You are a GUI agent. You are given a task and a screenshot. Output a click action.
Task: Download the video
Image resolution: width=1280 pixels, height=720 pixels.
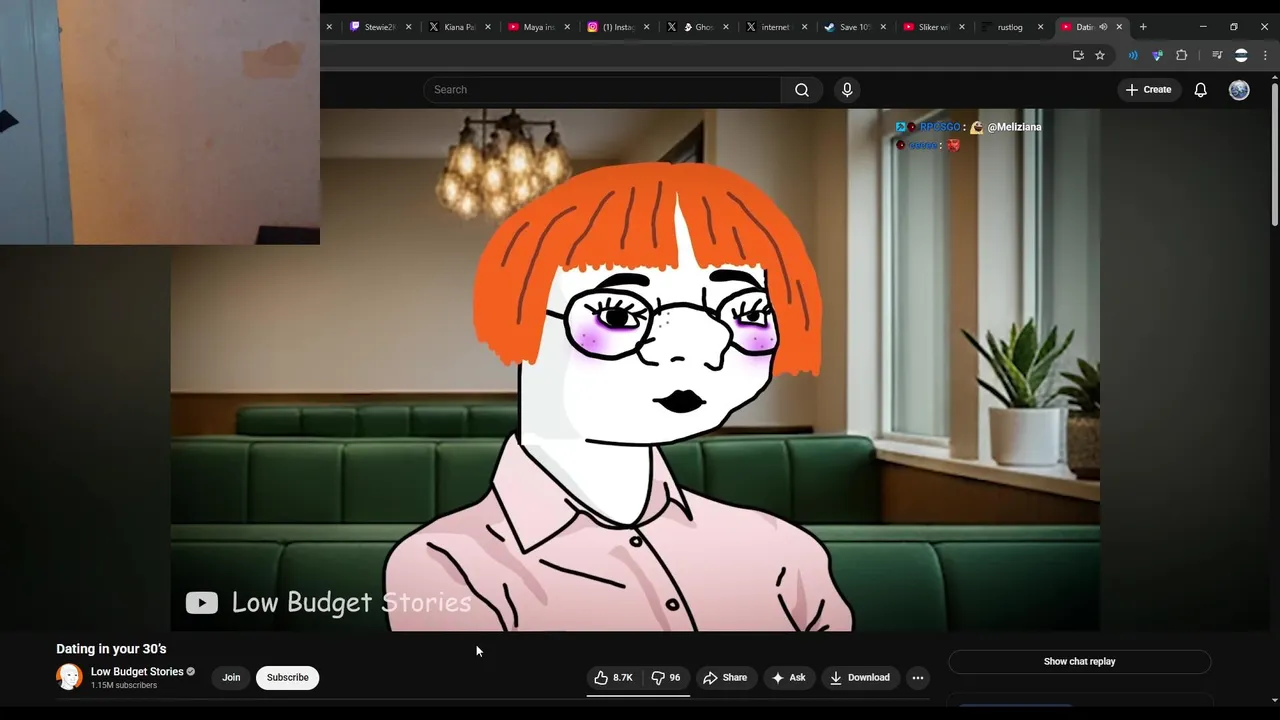pyautogui.click(x=859, y=678)
